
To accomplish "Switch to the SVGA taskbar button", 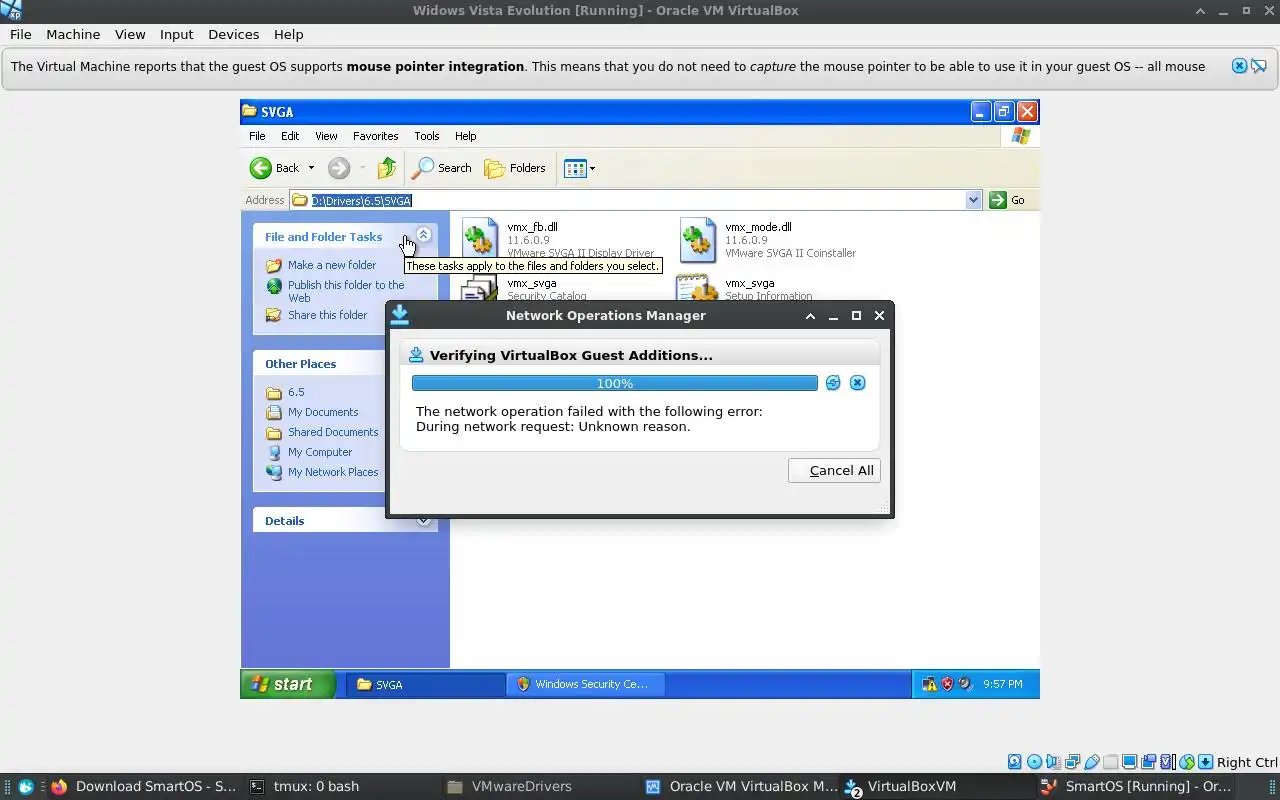I will point(426,684).
